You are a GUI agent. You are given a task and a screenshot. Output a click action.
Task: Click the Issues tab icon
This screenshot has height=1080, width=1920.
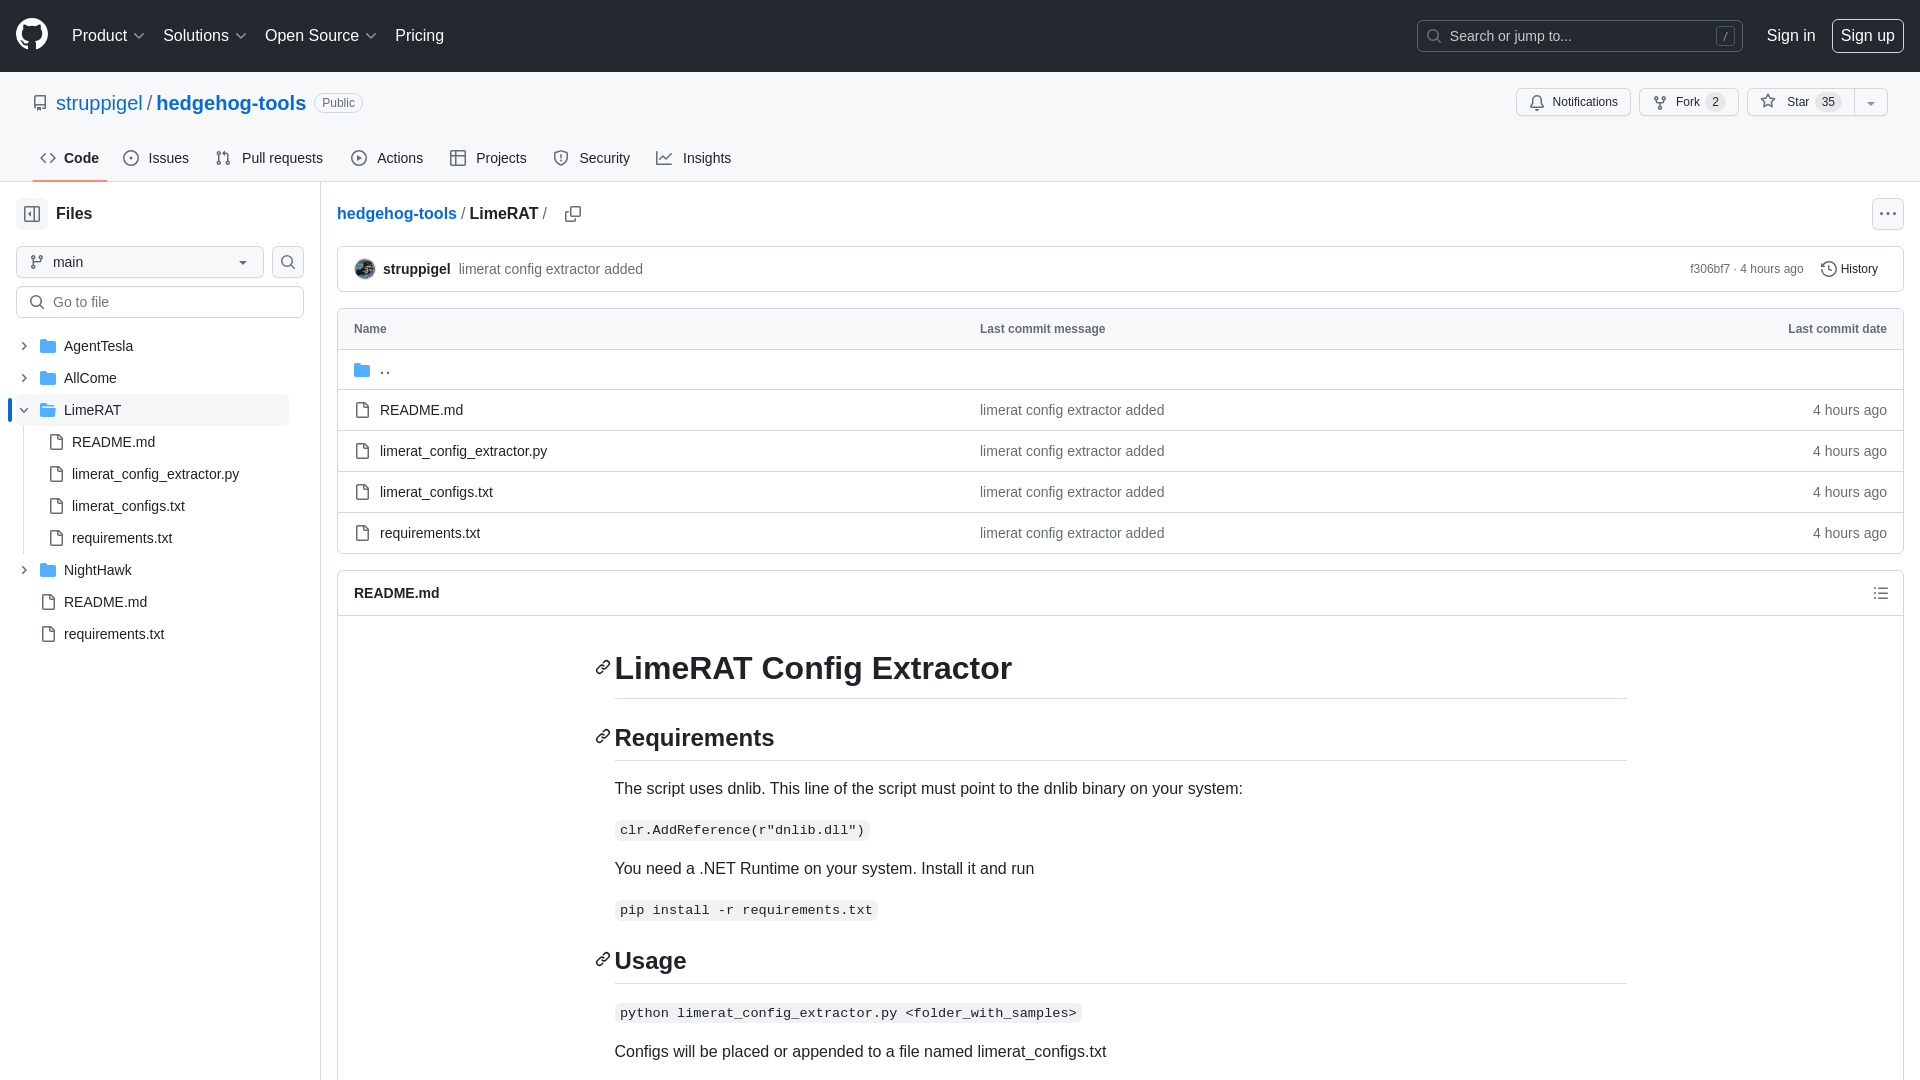coord(132,157)
